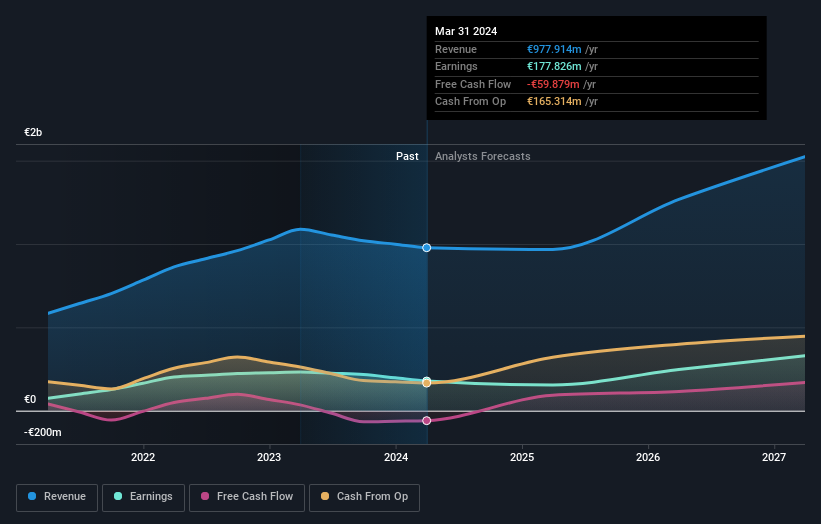The width and height of the screenshot is (821, 524).
Task: Click the 2023 x-axis label
Action: coord(269,457)
